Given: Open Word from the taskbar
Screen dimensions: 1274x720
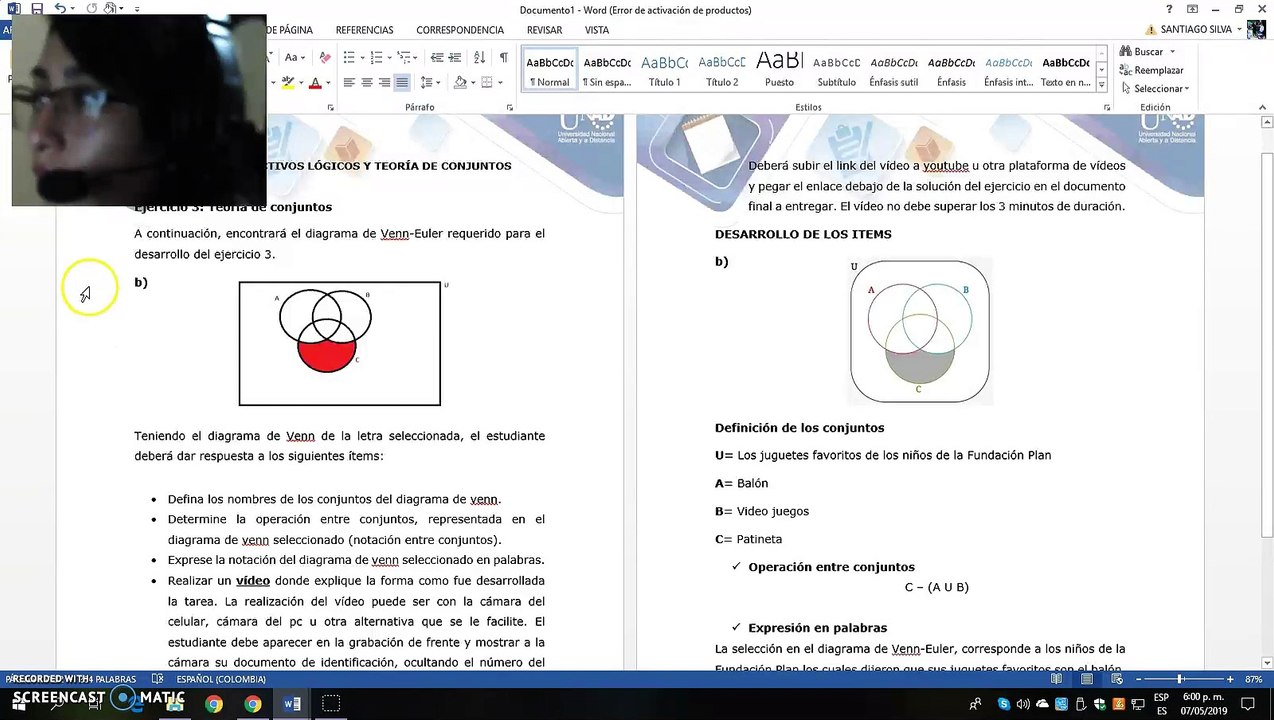Looking at the screenshot, I should (x=292, y=704).
